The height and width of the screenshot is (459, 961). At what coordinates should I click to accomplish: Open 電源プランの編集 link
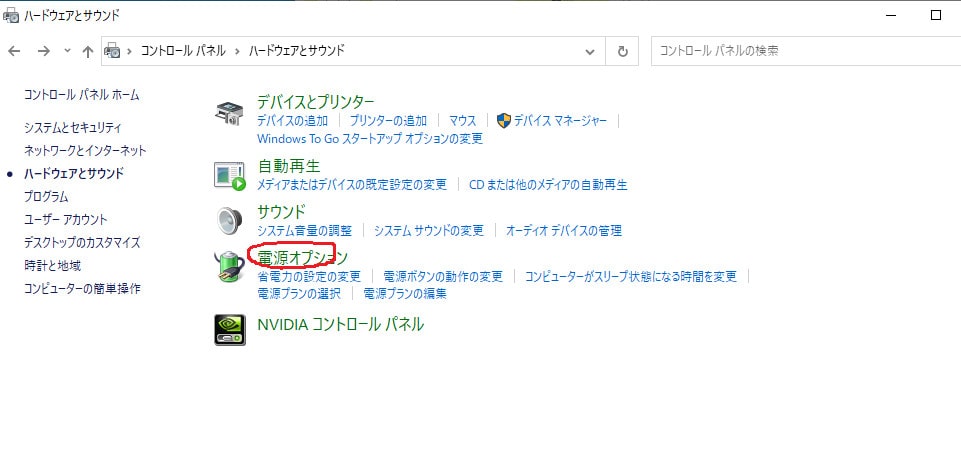(405, 294)
